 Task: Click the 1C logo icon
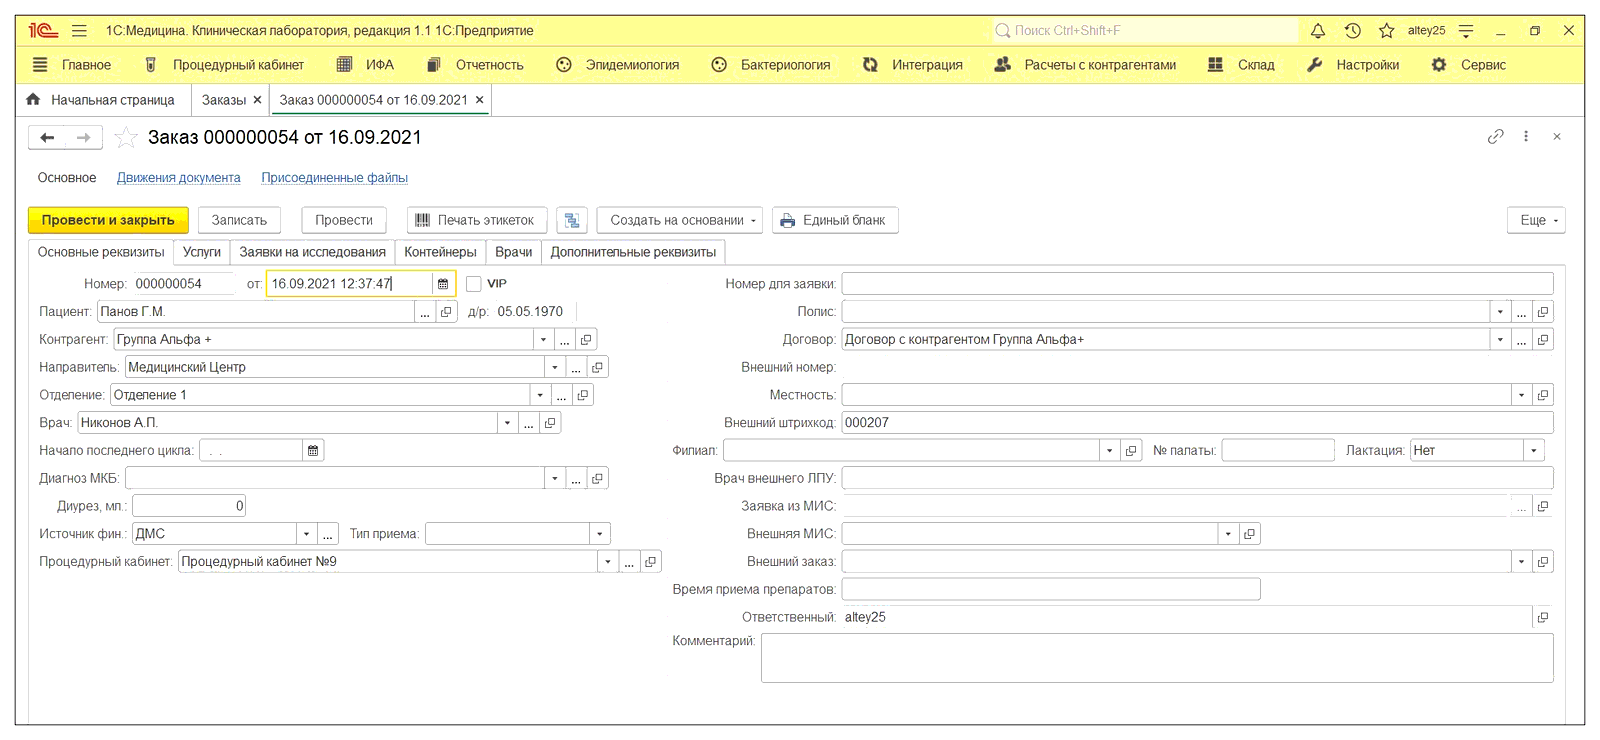click(x=43, y=31)
